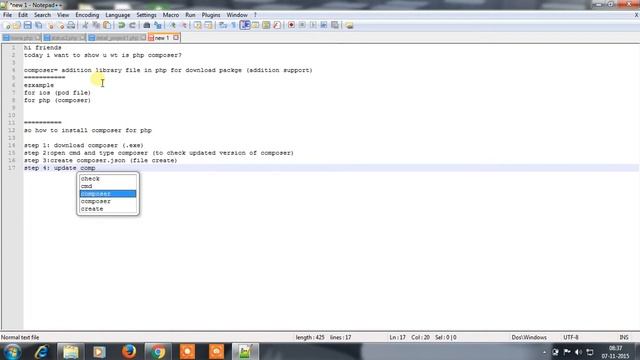This screenshot has width=640, height=360.
Task: Open the Macro menu
Action: (171, 15)
